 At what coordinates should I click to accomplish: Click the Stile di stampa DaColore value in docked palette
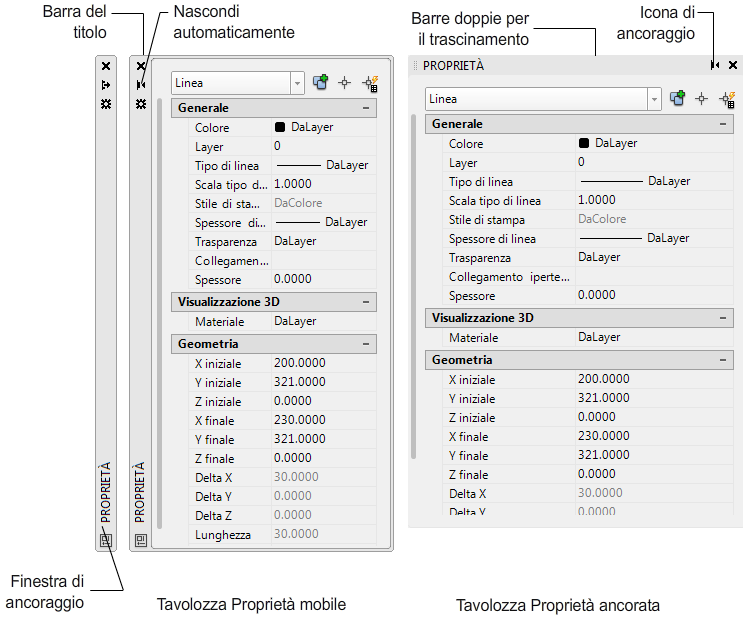pyautogui.click(x=654, y=219)
